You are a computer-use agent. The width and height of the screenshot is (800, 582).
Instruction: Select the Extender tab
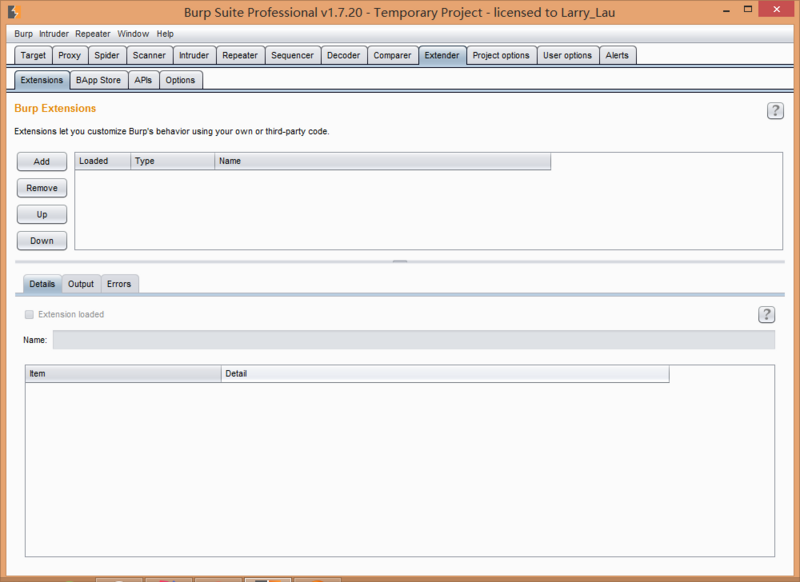click(x=442, y=55)
